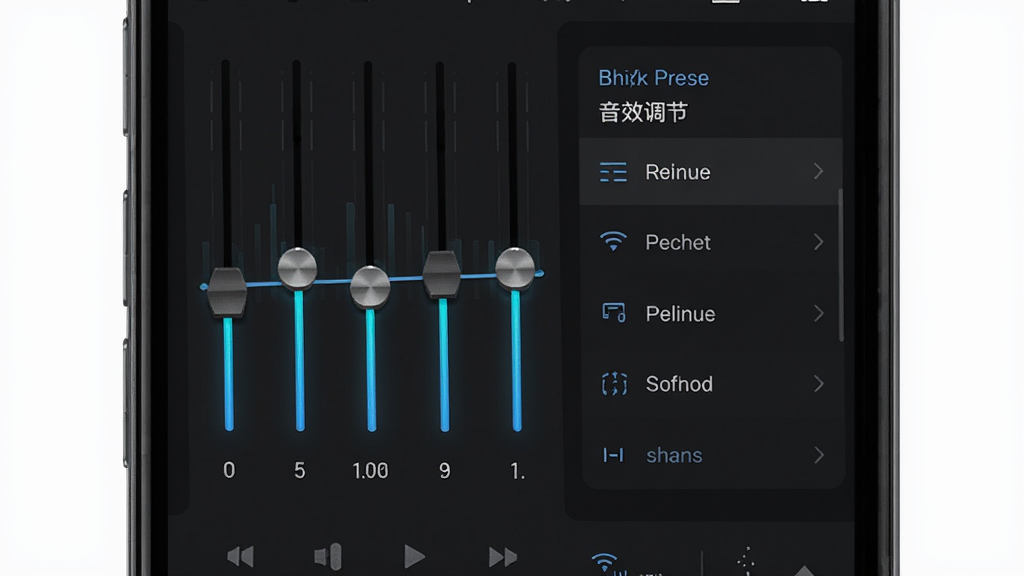Select the Reinue menu entry

coord(709,172)
